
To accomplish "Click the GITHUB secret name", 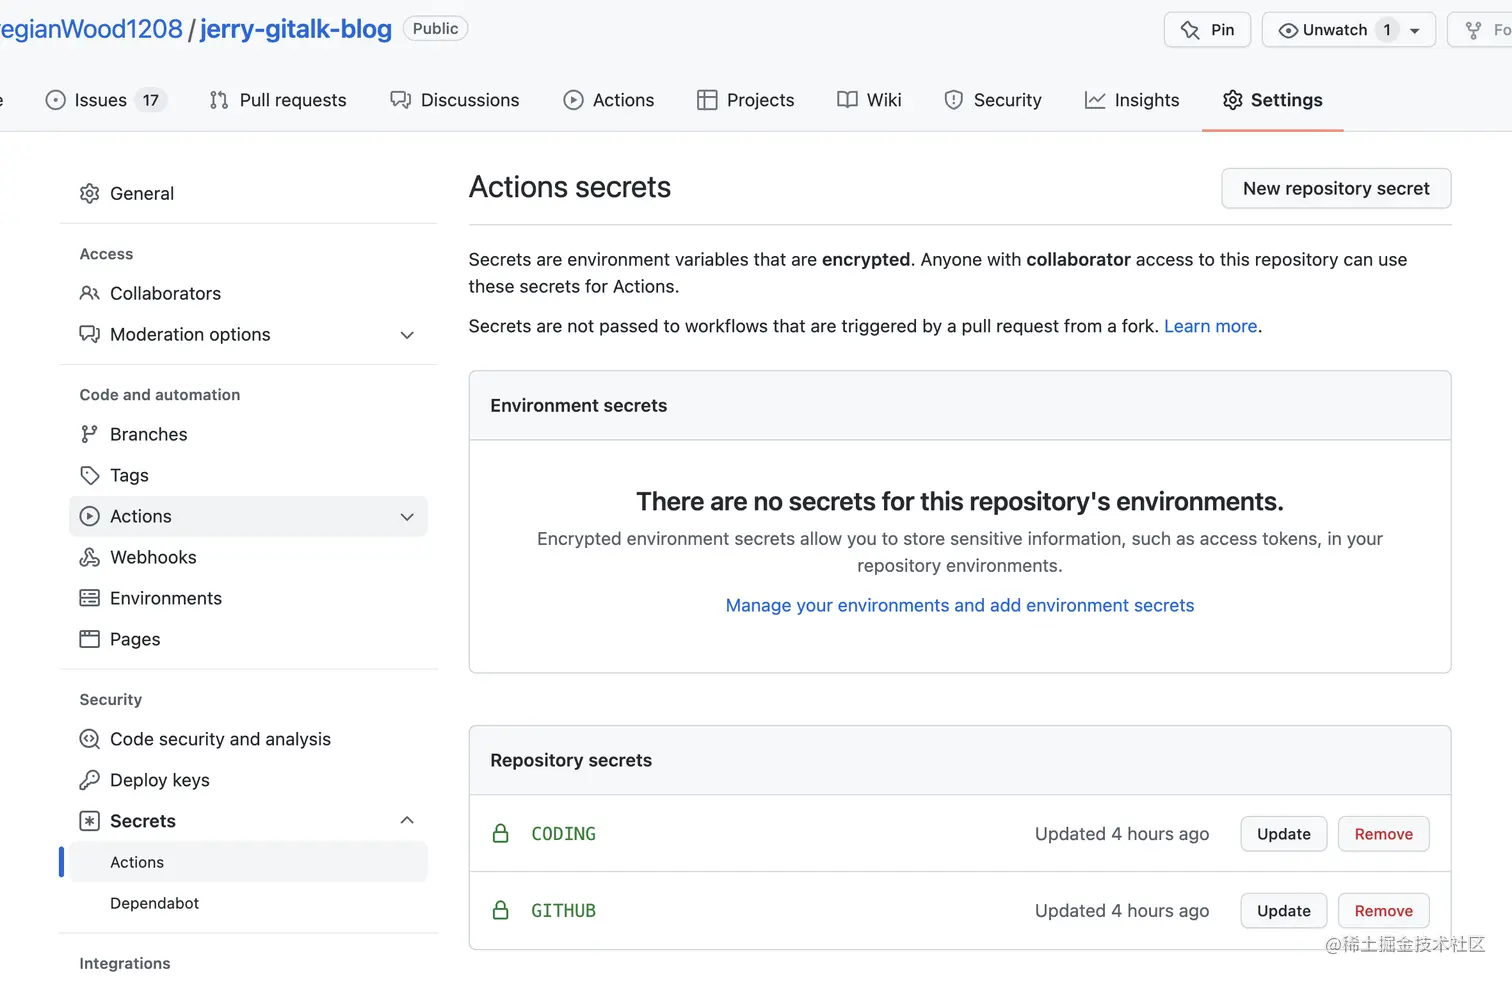I will pos(563,911).
